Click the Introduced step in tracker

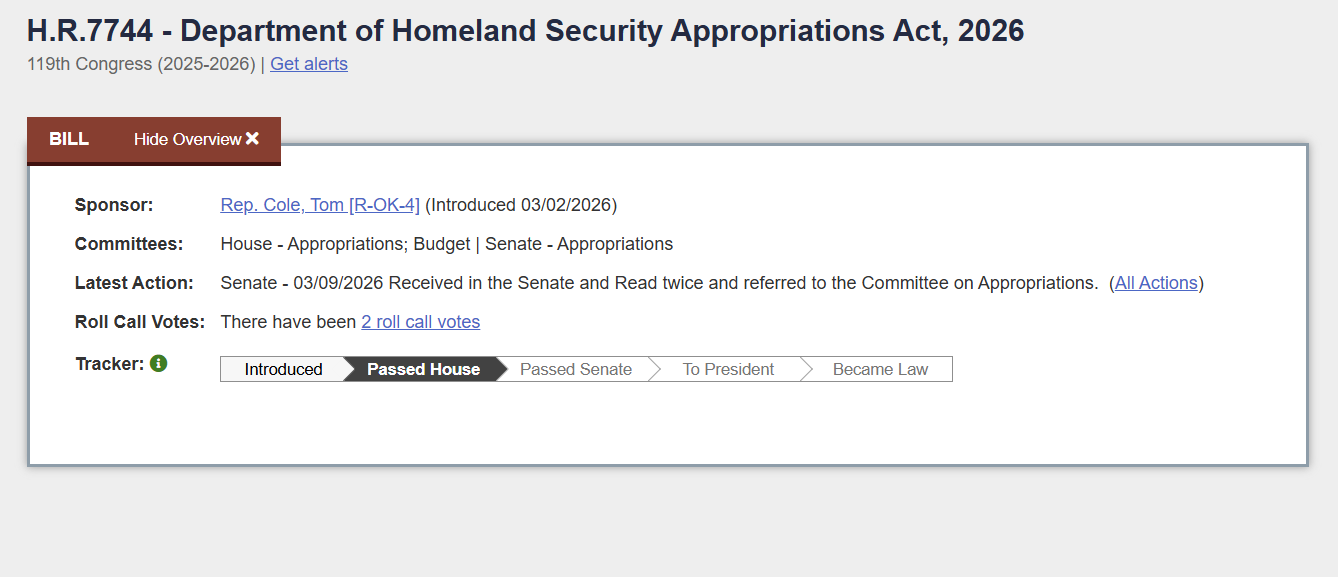pos(283,369)
